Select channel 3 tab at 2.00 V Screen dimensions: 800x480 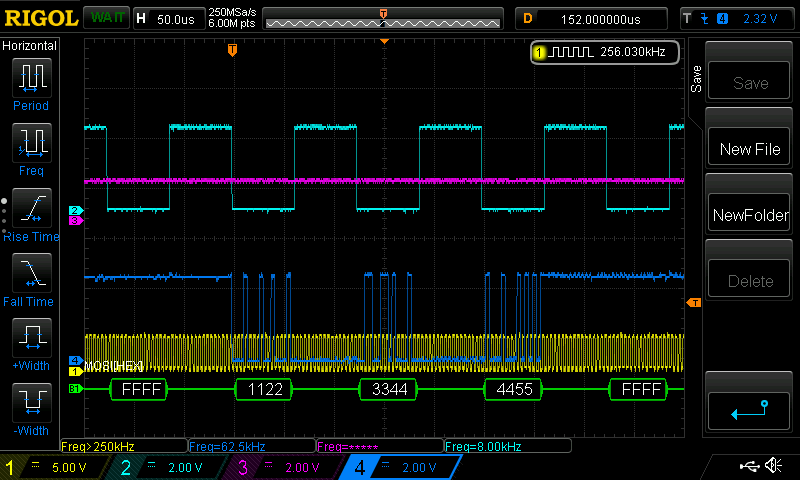287,467
